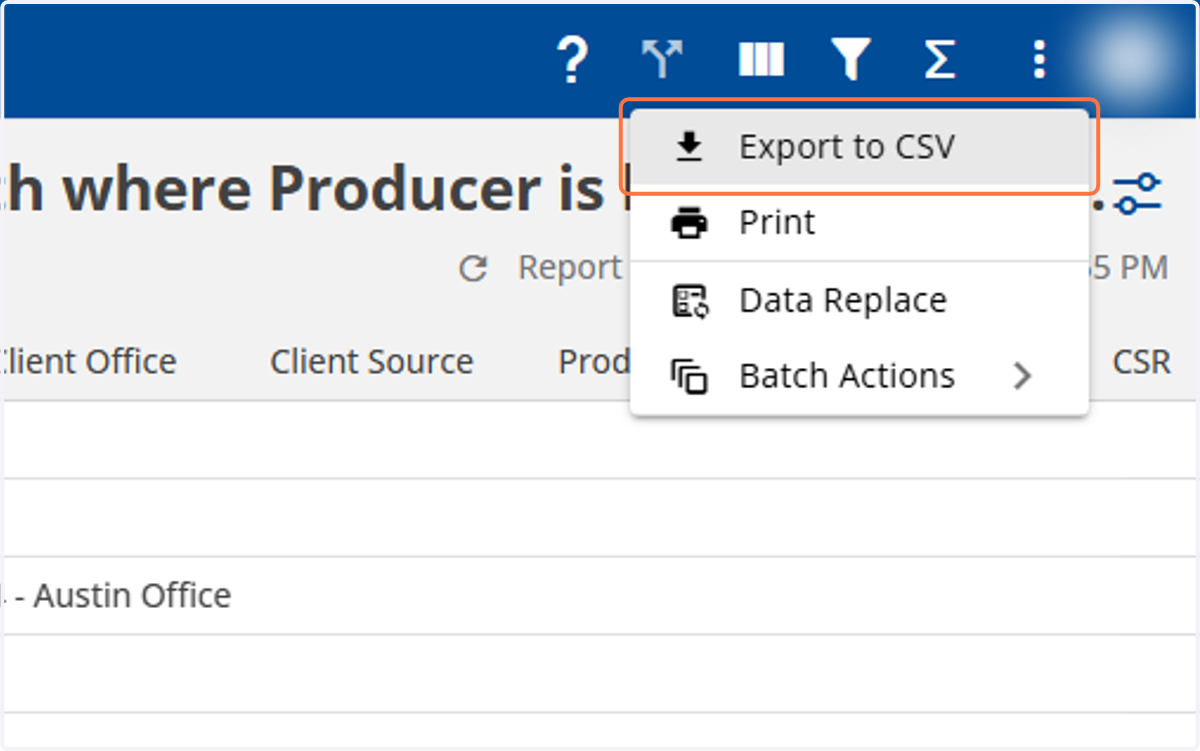Screen dimensions: 1200x751
Task: Expand the Batch Actions chevron arrow
Action: pos(1021,376)
